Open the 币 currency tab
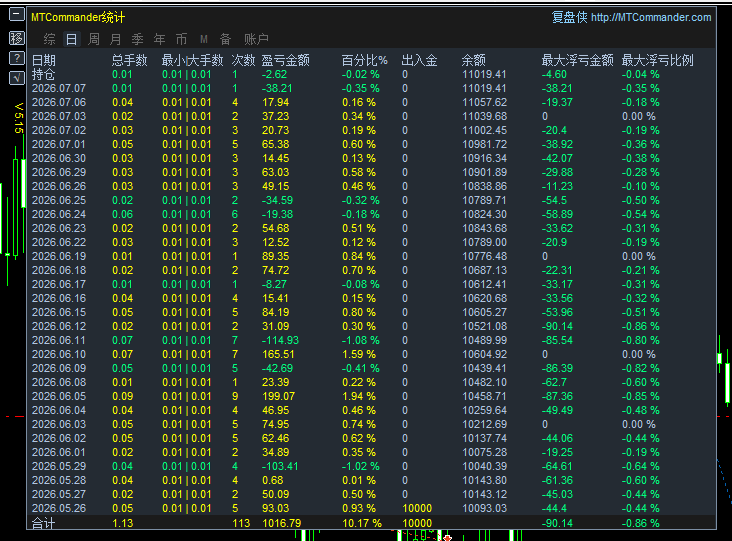This screenshot has width=732, height=541. [181, 39]
